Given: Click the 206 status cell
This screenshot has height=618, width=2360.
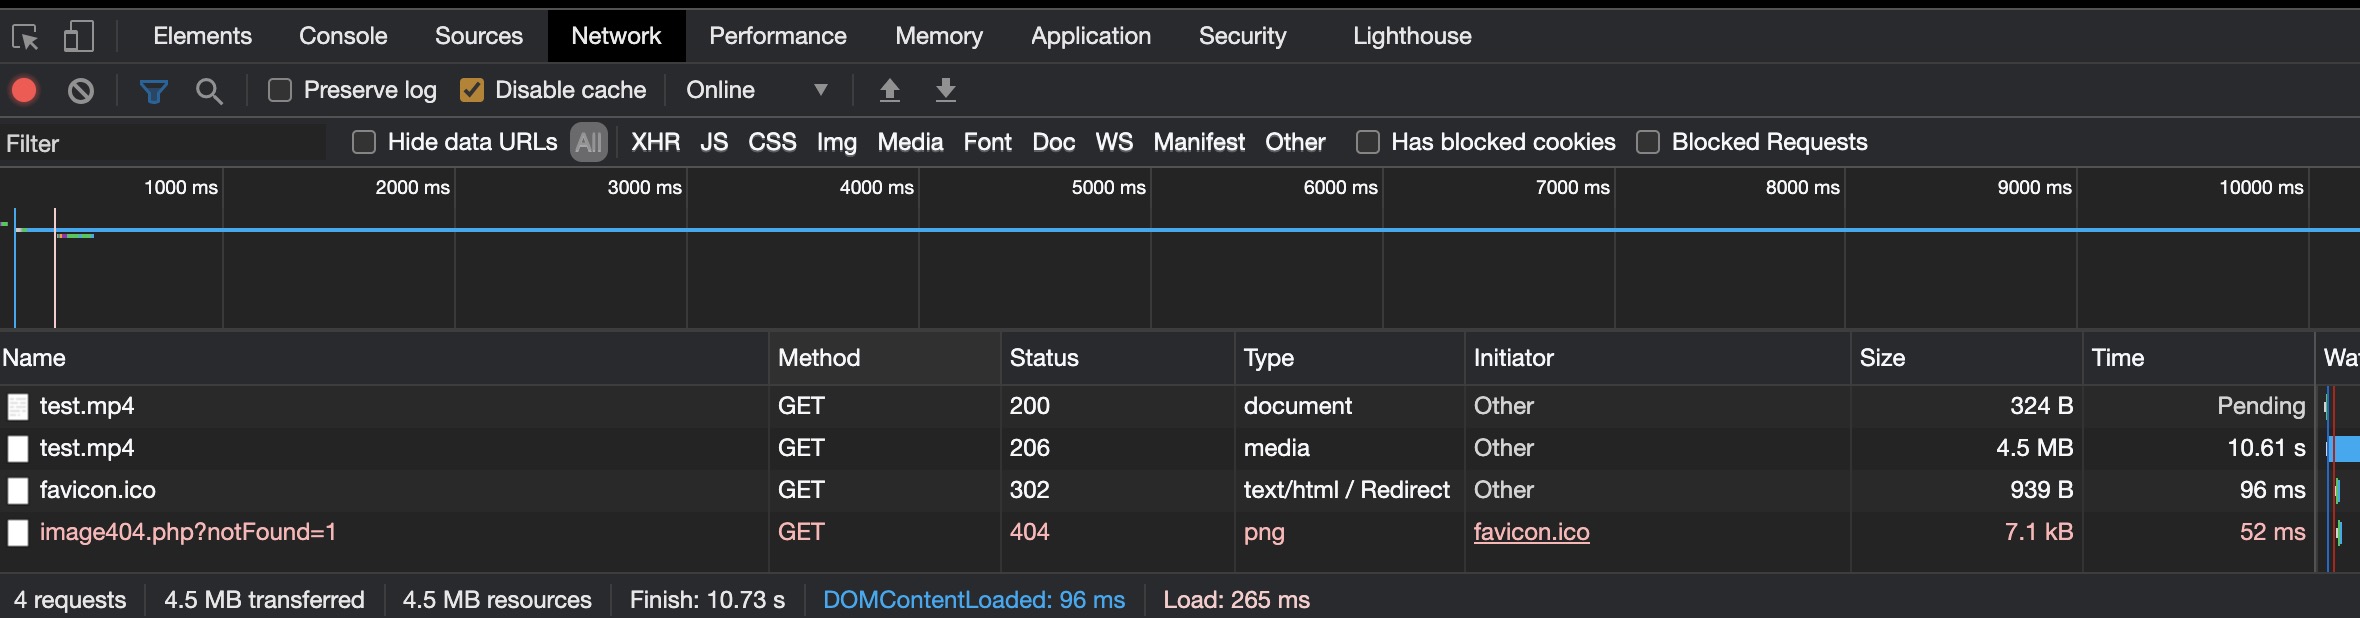Looking at the screenshot, I should tap(1118, 448).
